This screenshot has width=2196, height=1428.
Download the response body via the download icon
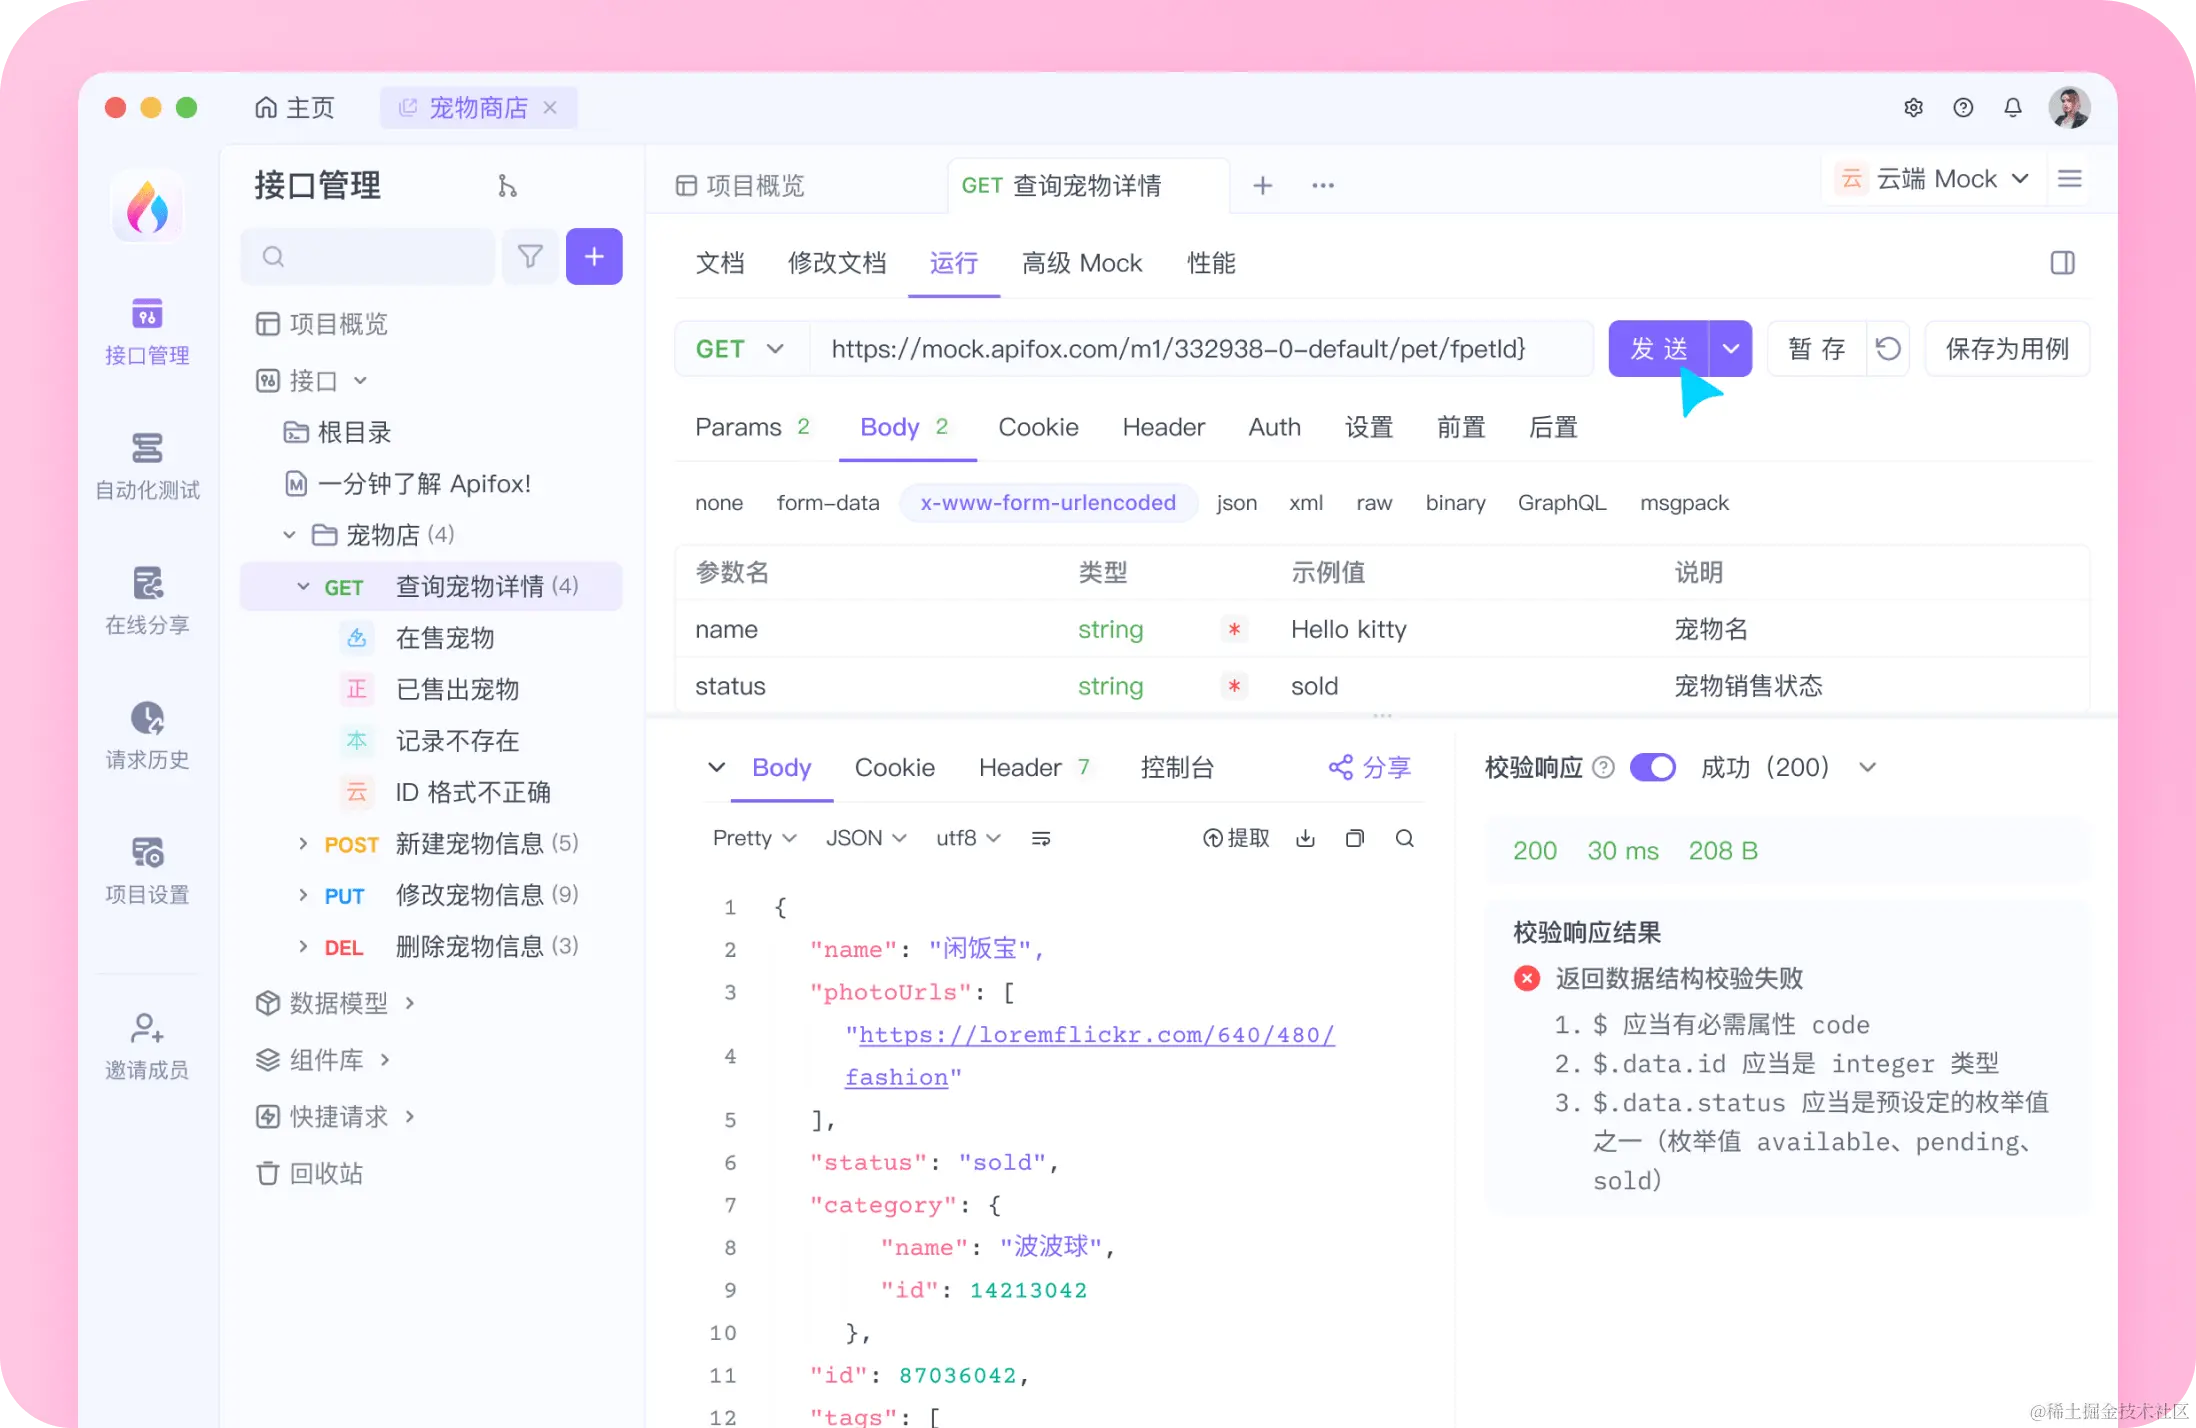(x=1305, y=838)
